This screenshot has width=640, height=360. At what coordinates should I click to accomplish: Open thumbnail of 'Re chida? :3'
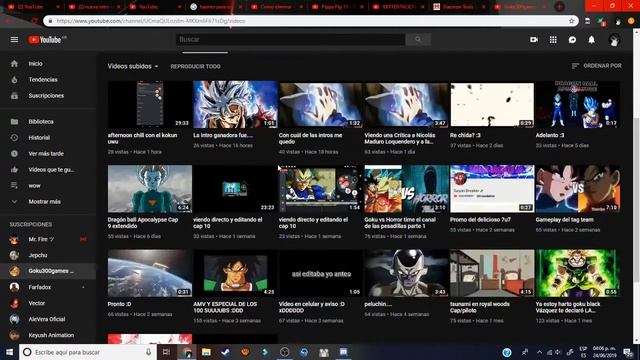point(492,104)
